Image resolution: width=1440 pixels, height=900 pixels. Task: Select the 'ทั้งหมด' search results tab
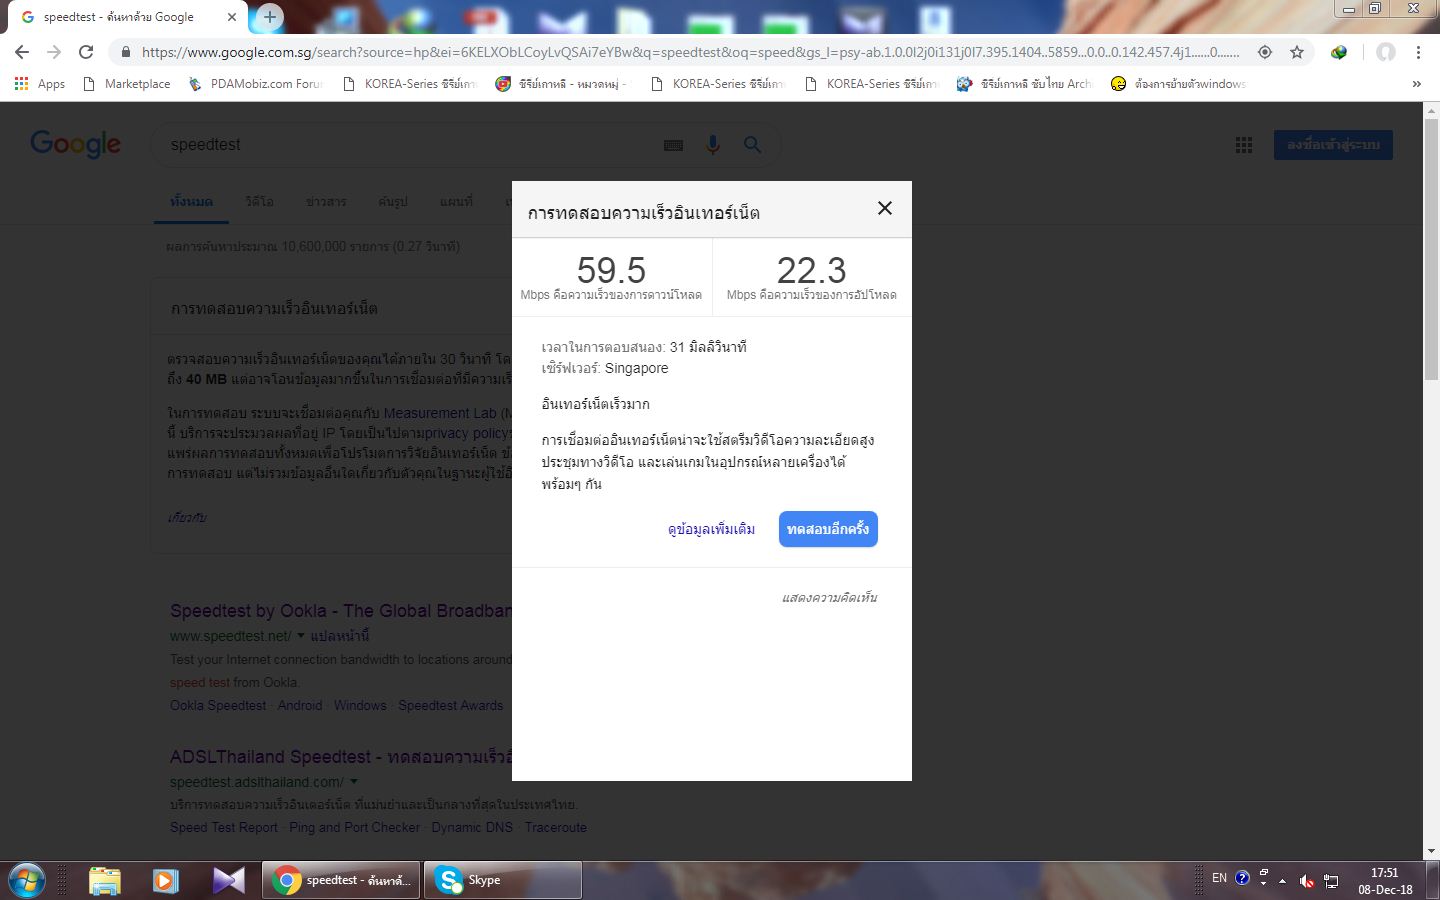191,201
